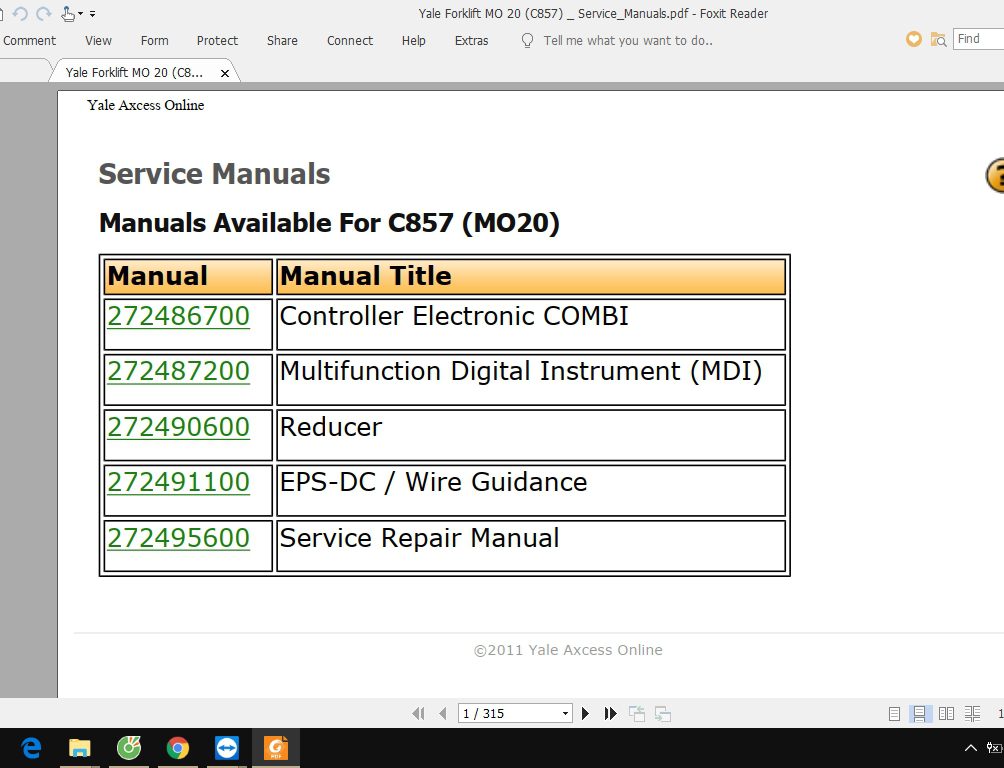Click the 'Service Manuals' heading

[x=214, y=174]
